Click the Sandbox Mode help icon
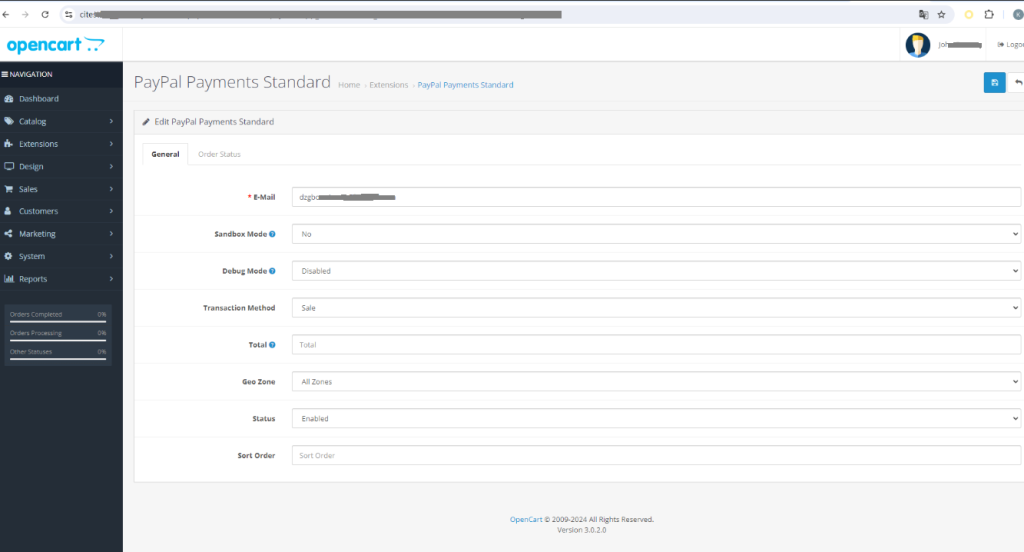This screenshot has width=1024, height=552. (273, 234)
